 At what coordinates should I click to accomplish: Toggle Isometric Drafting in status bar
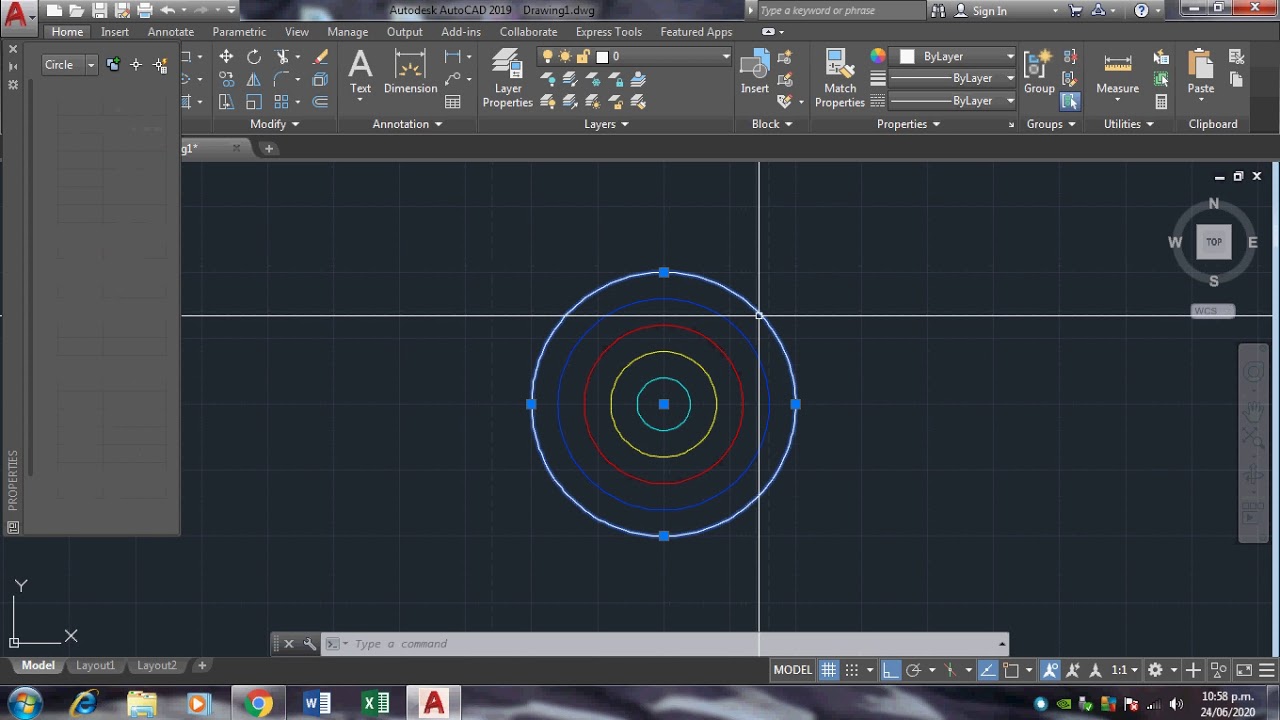coord(950,670)
